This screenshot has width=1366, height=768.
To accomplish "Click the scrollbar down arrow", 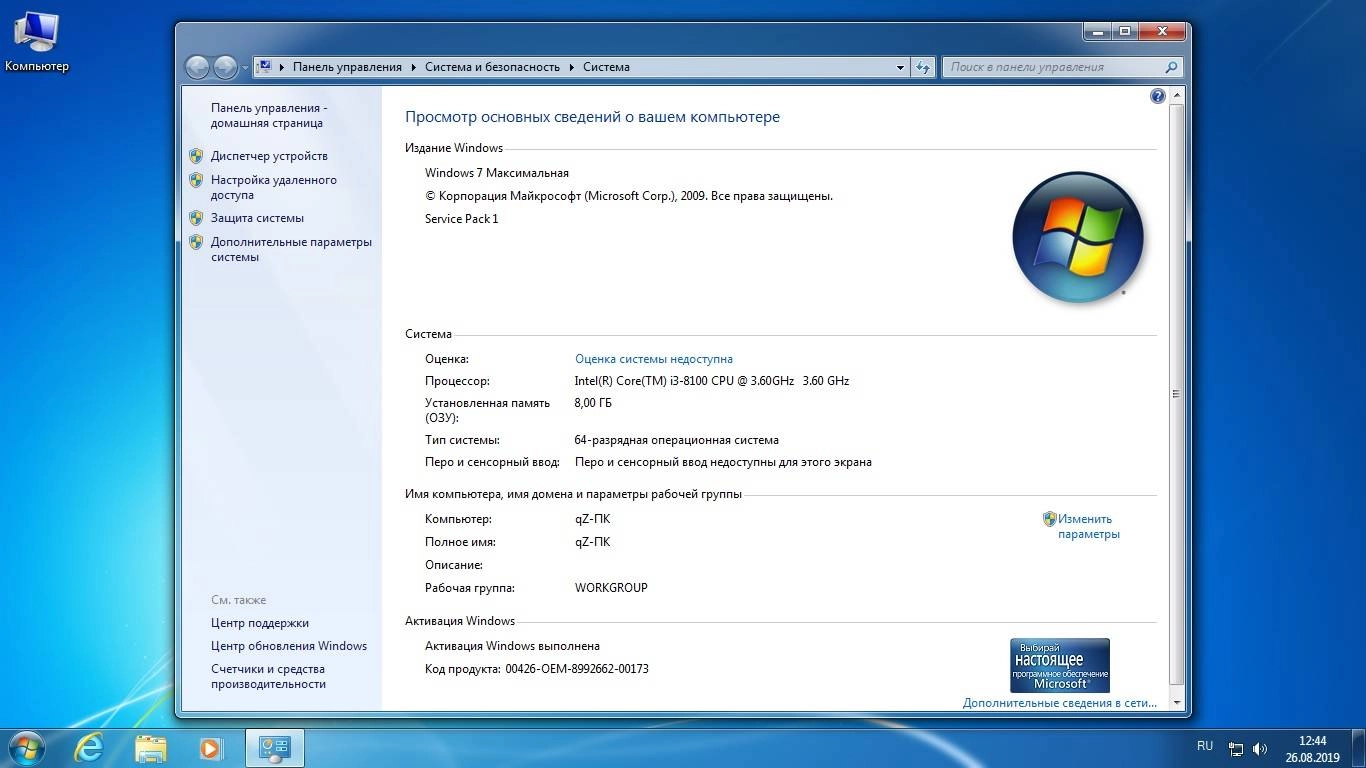I will [1176, 702].
